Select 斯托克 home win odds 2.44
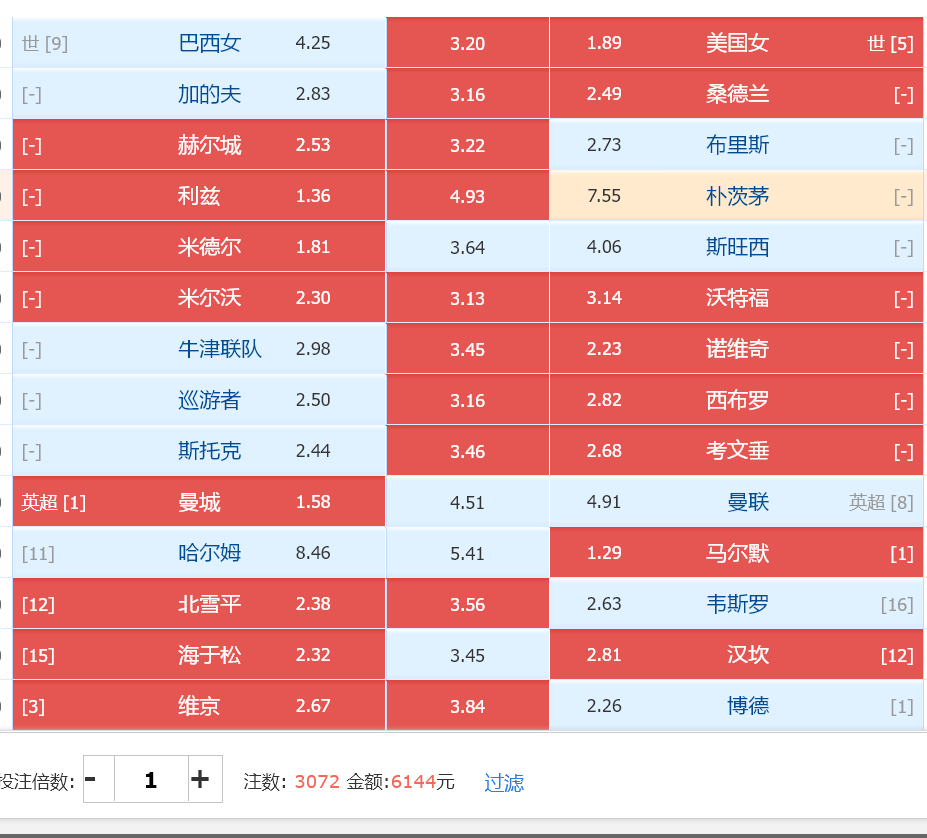The width and height of the screenshot is (927, 838). tap(199, 451)
